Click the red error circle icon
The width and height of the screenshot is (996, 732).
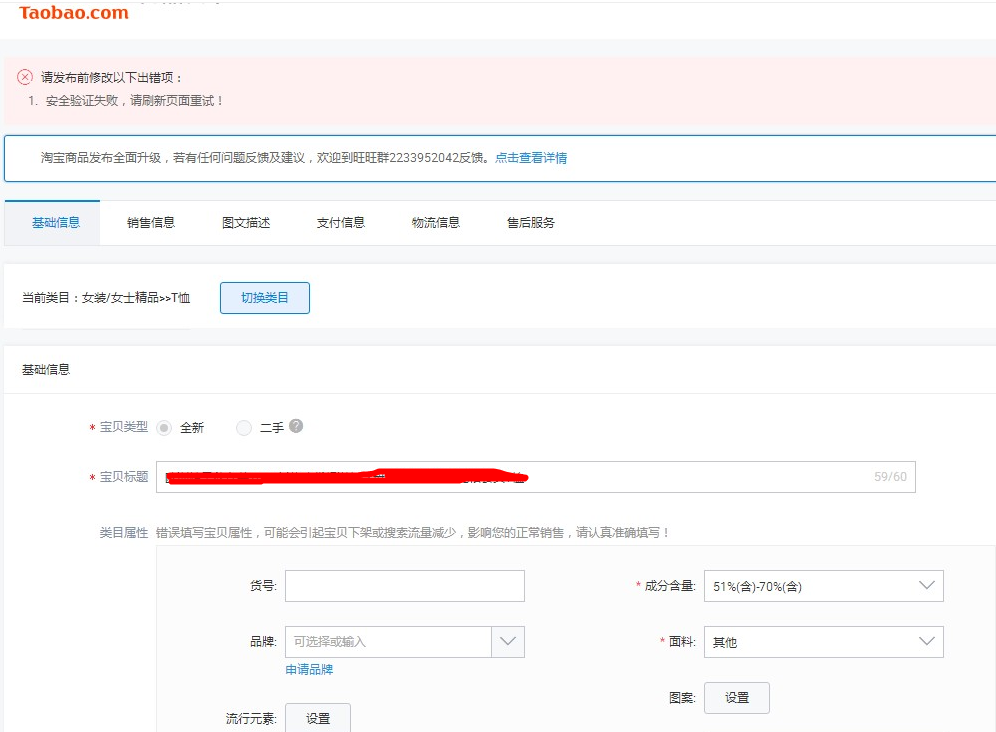coord(25,77)
